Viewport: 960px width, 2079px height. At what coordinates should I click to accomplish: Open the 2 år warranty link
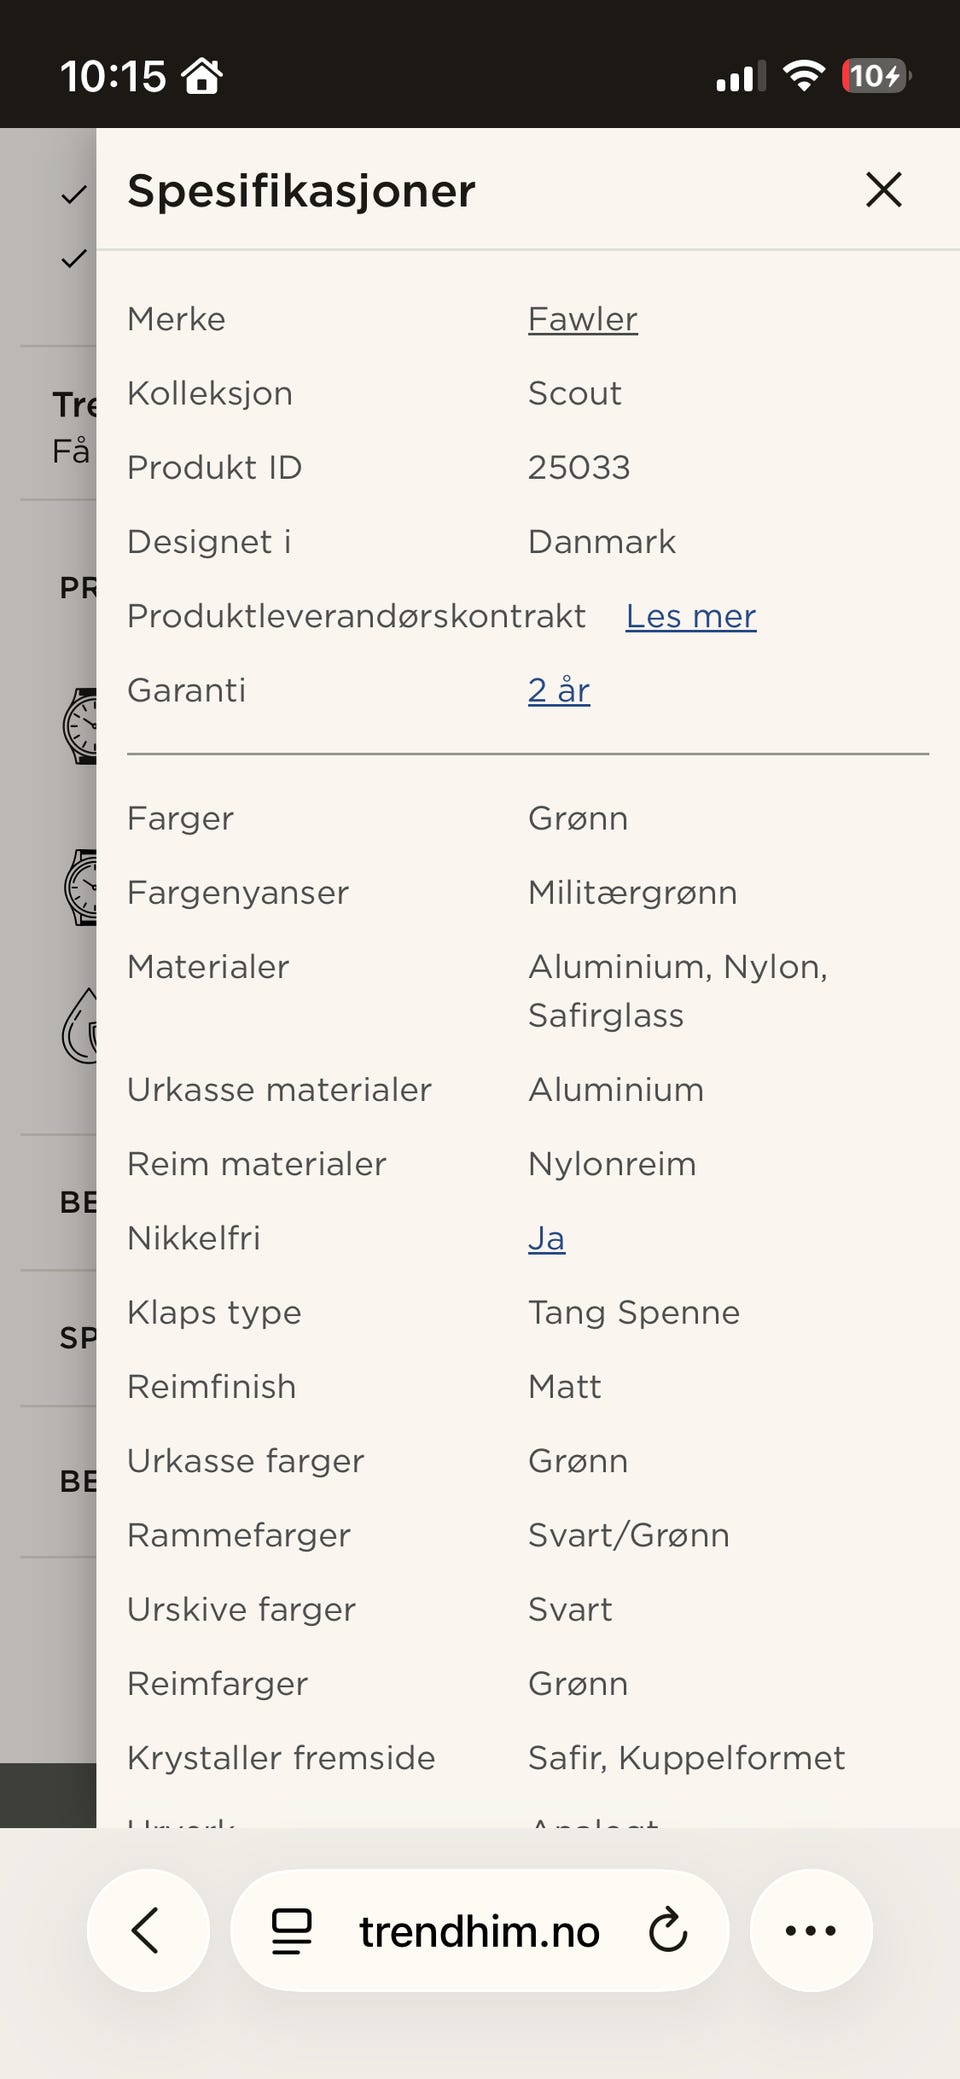pyautogui.click(x=558, y=690)
